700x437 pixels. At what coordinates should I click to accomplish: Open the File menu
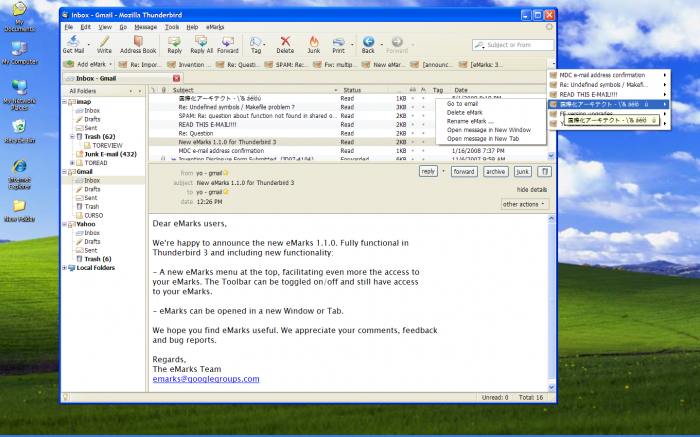[x=69, y=27]
